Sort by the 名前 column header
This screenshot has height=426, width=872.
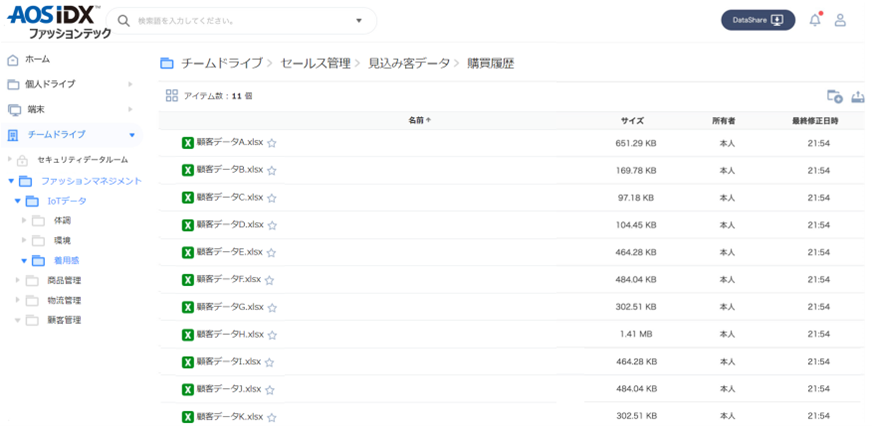coord(419,120)
